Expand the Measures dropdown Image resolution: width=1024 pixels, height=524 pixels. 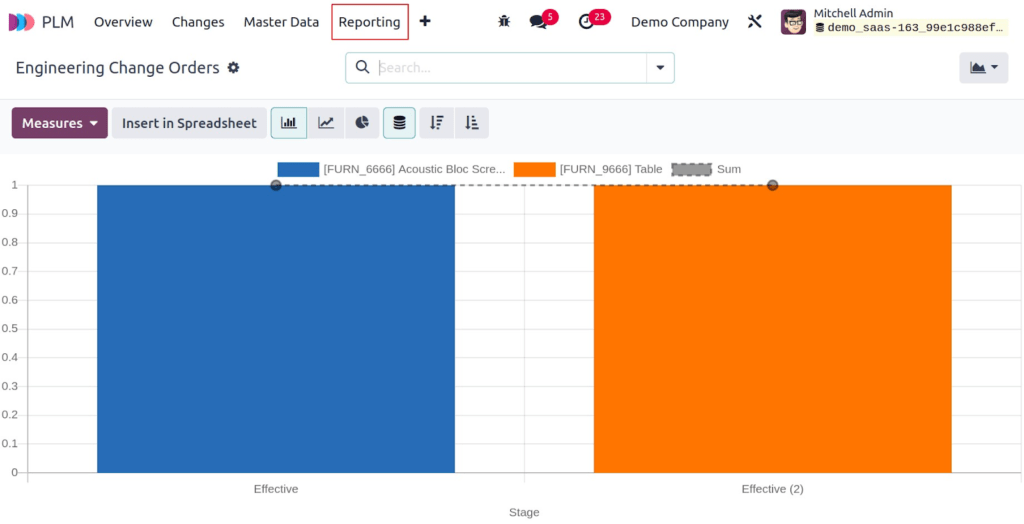pos(59,123)
